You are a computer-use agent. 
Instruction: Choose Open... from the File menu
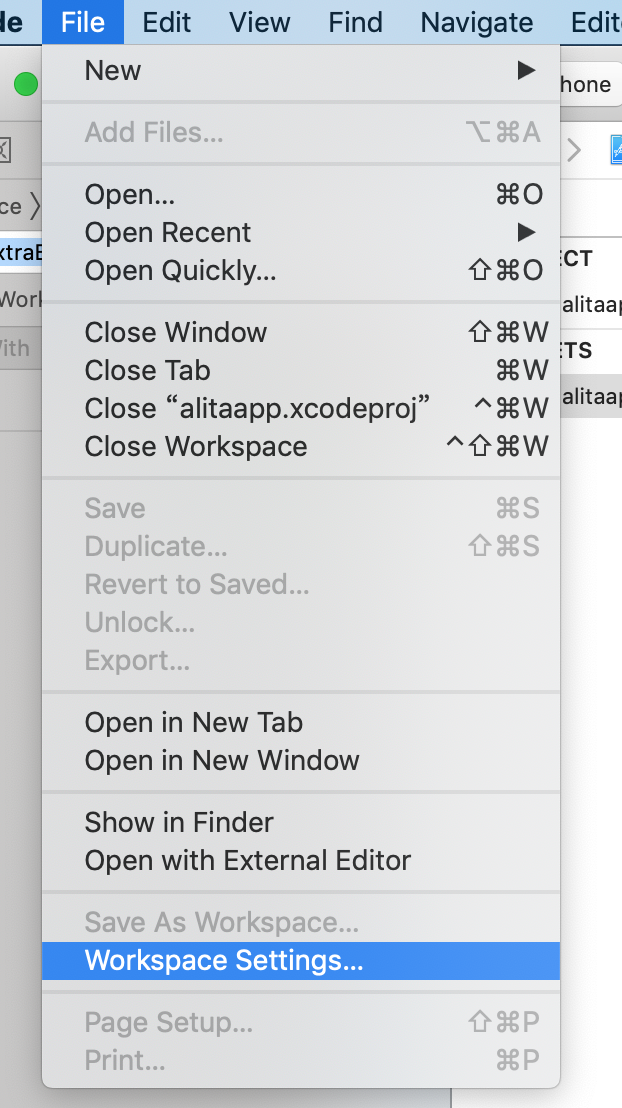[x=130, y=195]
